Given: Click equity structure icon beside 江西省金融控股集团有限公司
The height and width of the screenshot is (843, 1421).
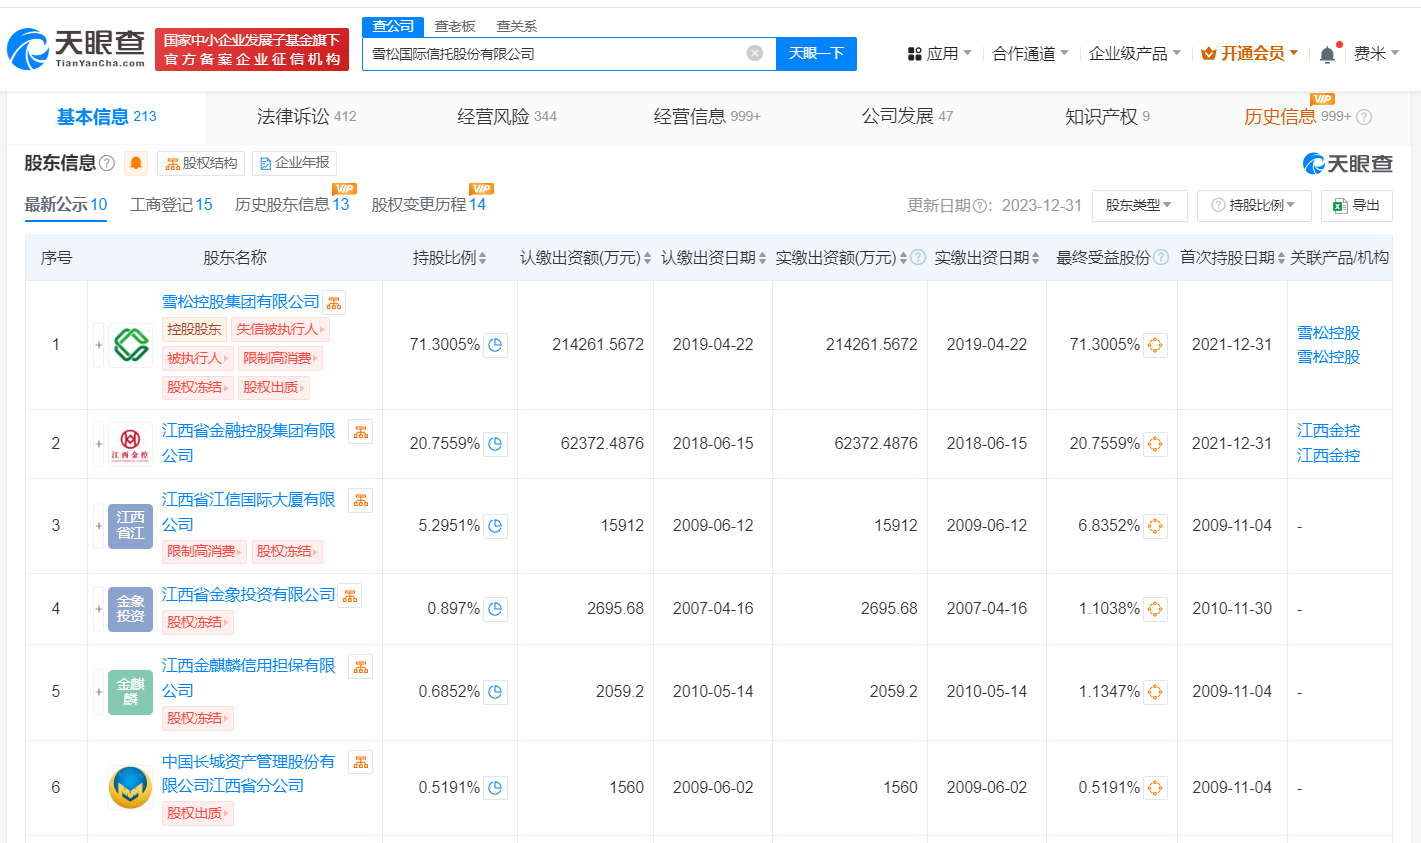Looking at the screenshot, I should pyautogui.click(x=361, y=432).
